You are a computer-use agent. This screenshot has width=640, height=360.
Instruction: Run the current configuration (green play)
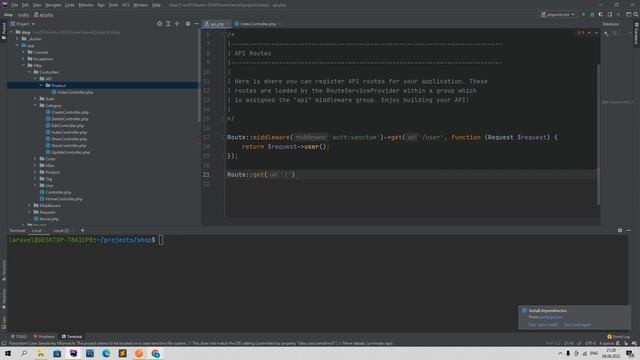pyautogui.click(x=584, y=14)
